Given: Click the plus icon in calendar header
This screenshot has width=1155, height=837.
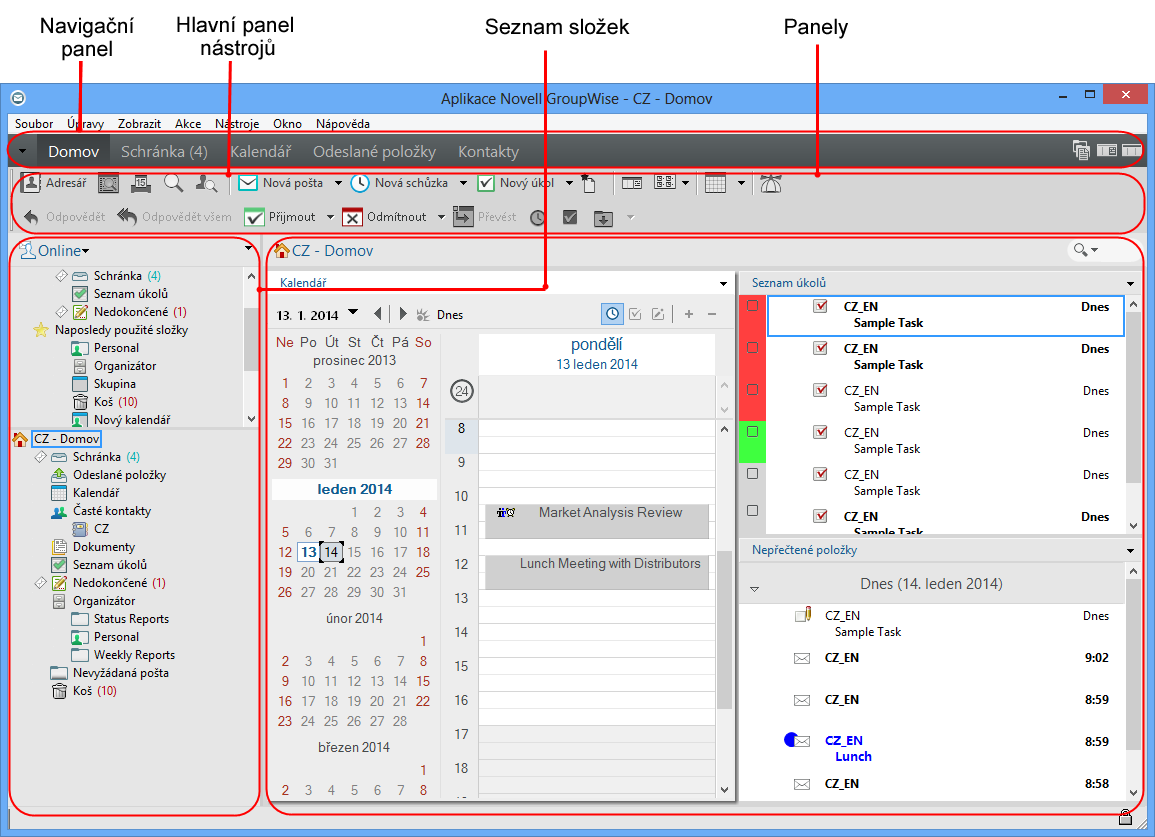Looking at the screenshot, I should 689,314.
